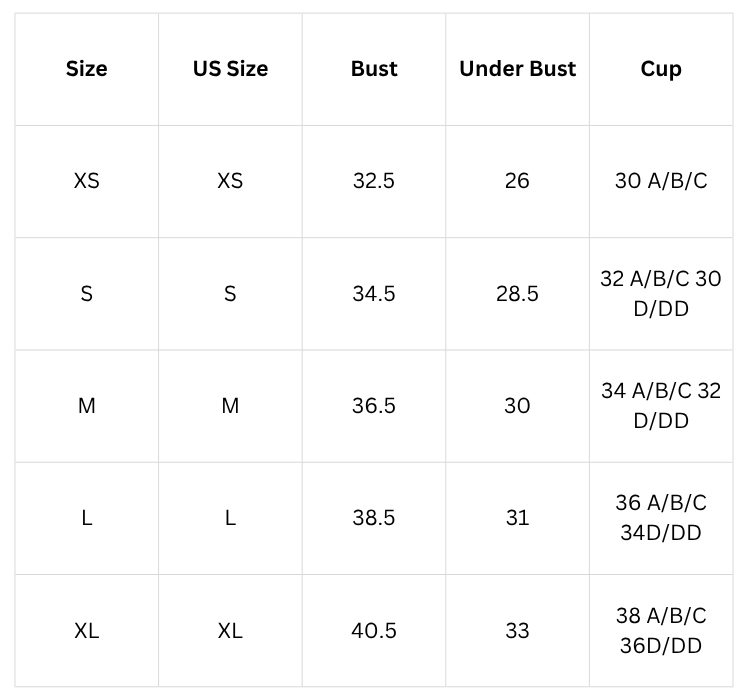Select the "Under Bust" column header
The height and width of the screenshot is (700, 740).
[517, 69]
